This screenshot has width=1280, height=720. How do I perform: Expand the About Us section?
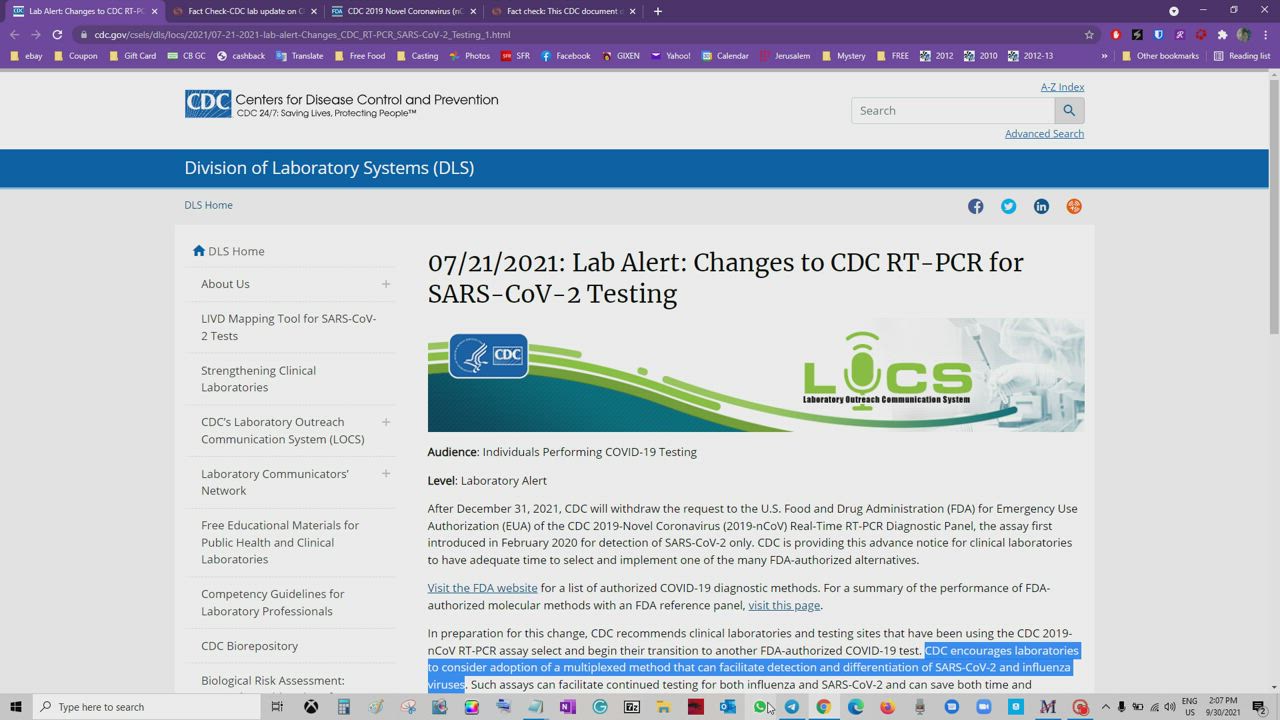[385, 284]
